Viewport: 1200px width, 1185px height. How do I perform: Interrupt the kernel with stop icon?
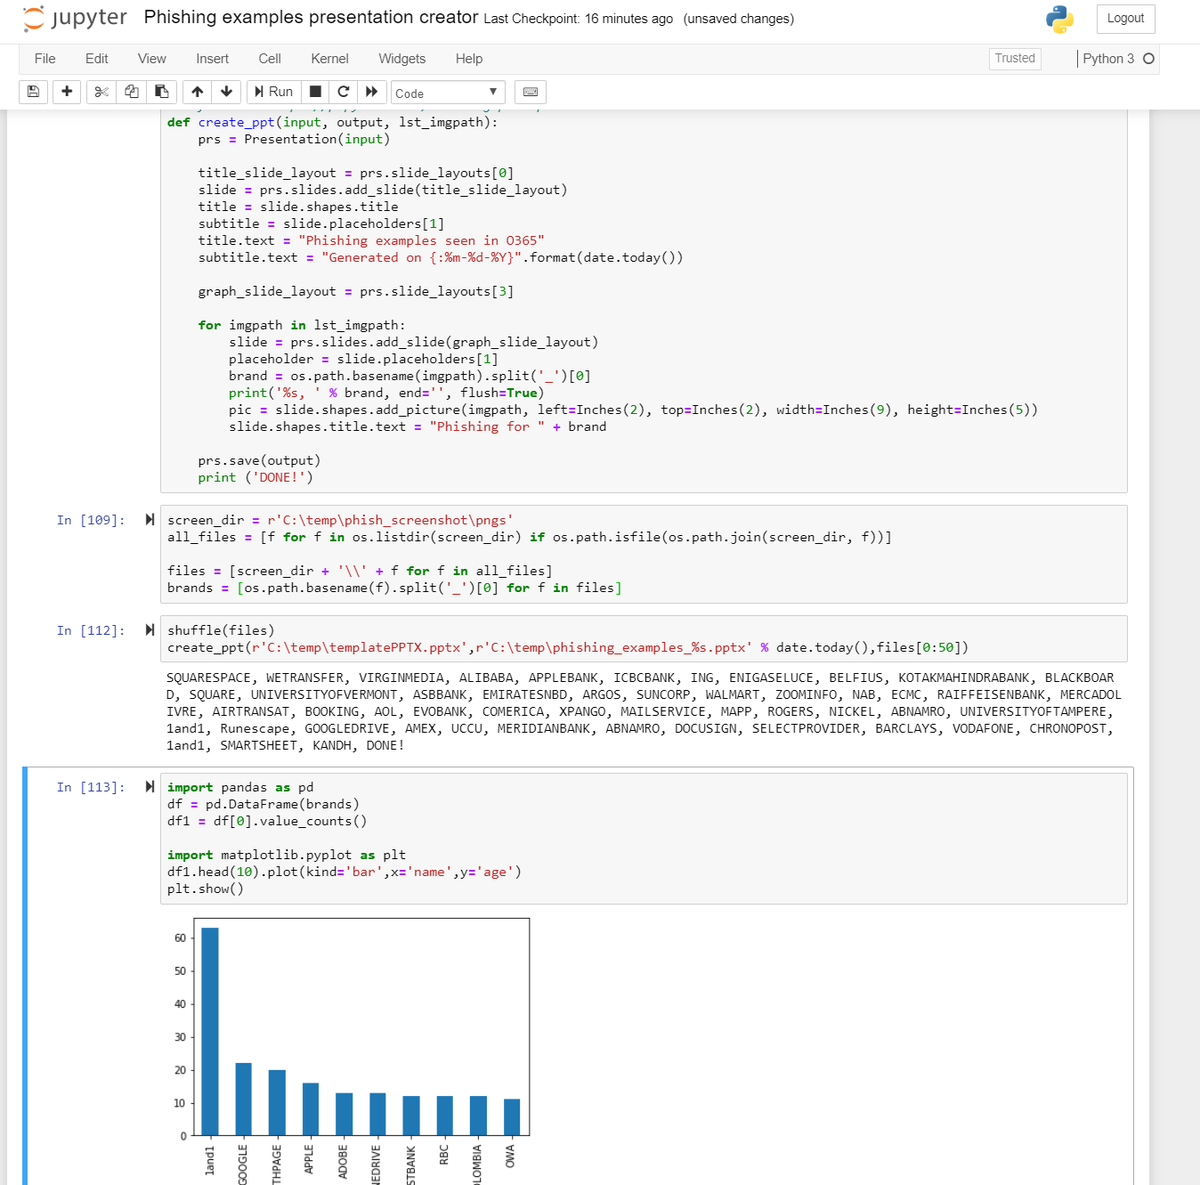(x=315, y=92)
